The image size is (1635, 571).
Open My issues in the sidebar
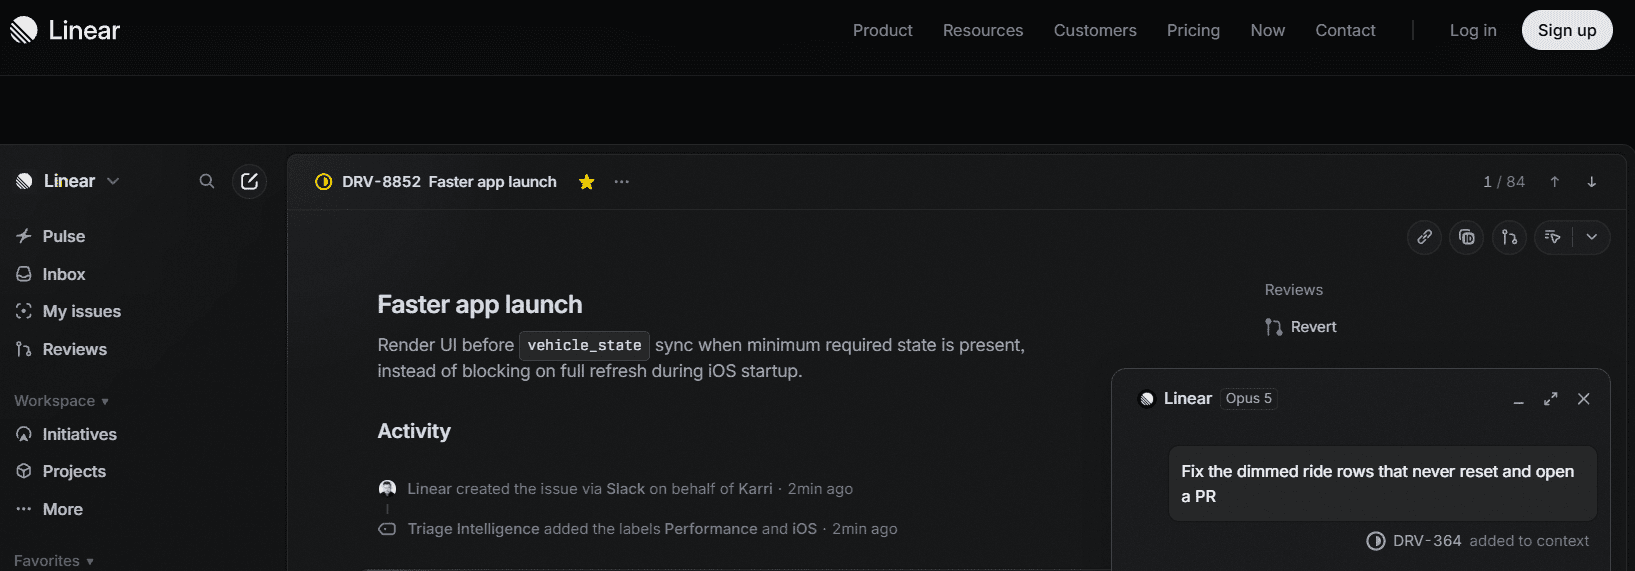68,311
